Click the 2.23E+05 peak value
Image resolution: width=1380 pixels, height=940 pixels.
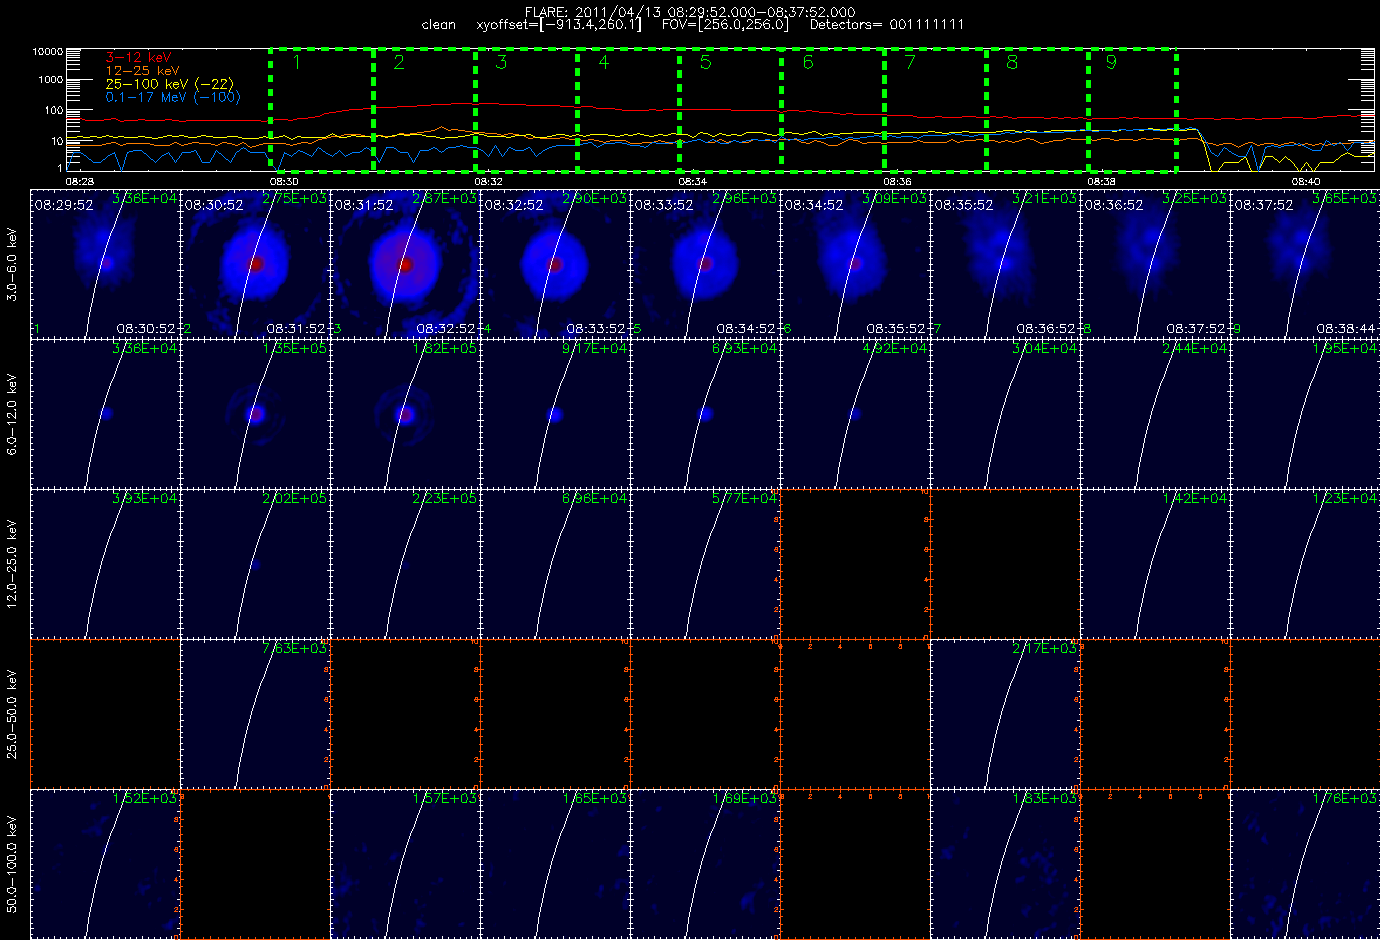[444, 498]
